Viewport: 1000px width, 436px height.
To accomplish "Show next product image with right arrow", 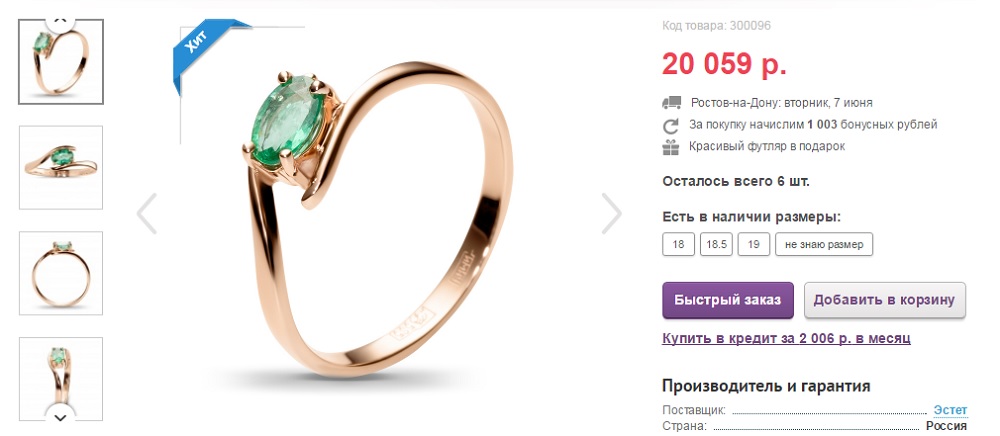I will coord(611,214).
